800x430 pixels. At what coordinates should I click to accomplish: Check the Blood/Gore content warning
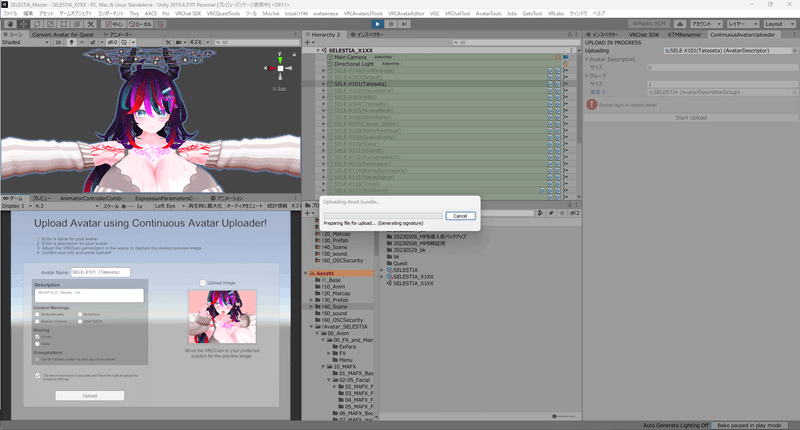80,314
